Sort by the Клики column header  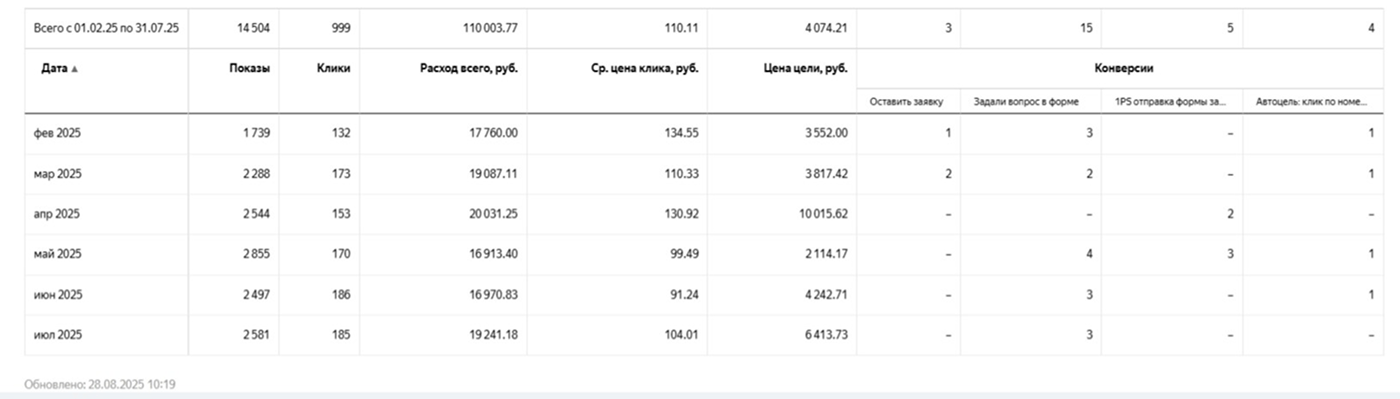(x=334, y=69)
